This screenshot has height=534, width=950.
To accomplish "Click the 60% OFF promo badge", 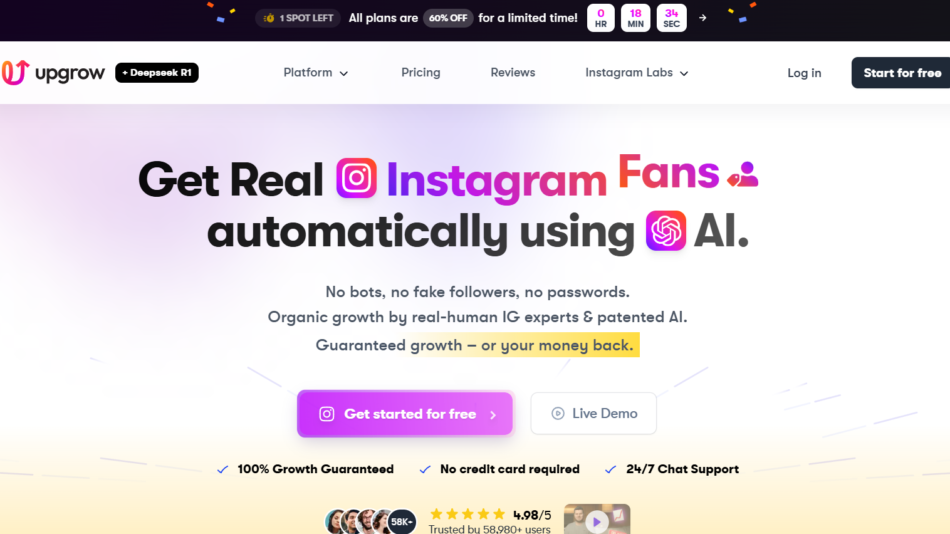I will pos(448,18).
